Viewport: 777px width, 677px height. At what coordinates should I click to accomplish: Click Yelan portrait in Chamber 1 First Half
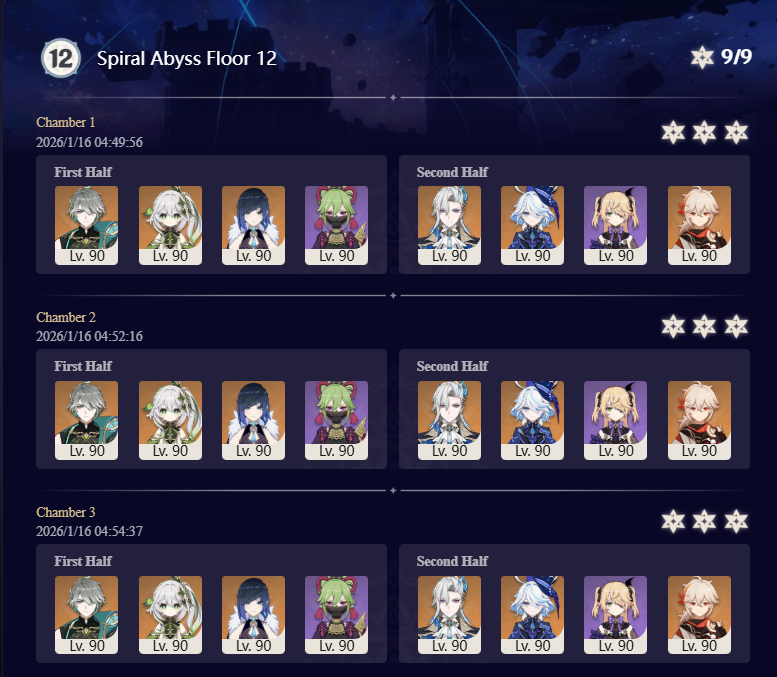tap(253, 225)
